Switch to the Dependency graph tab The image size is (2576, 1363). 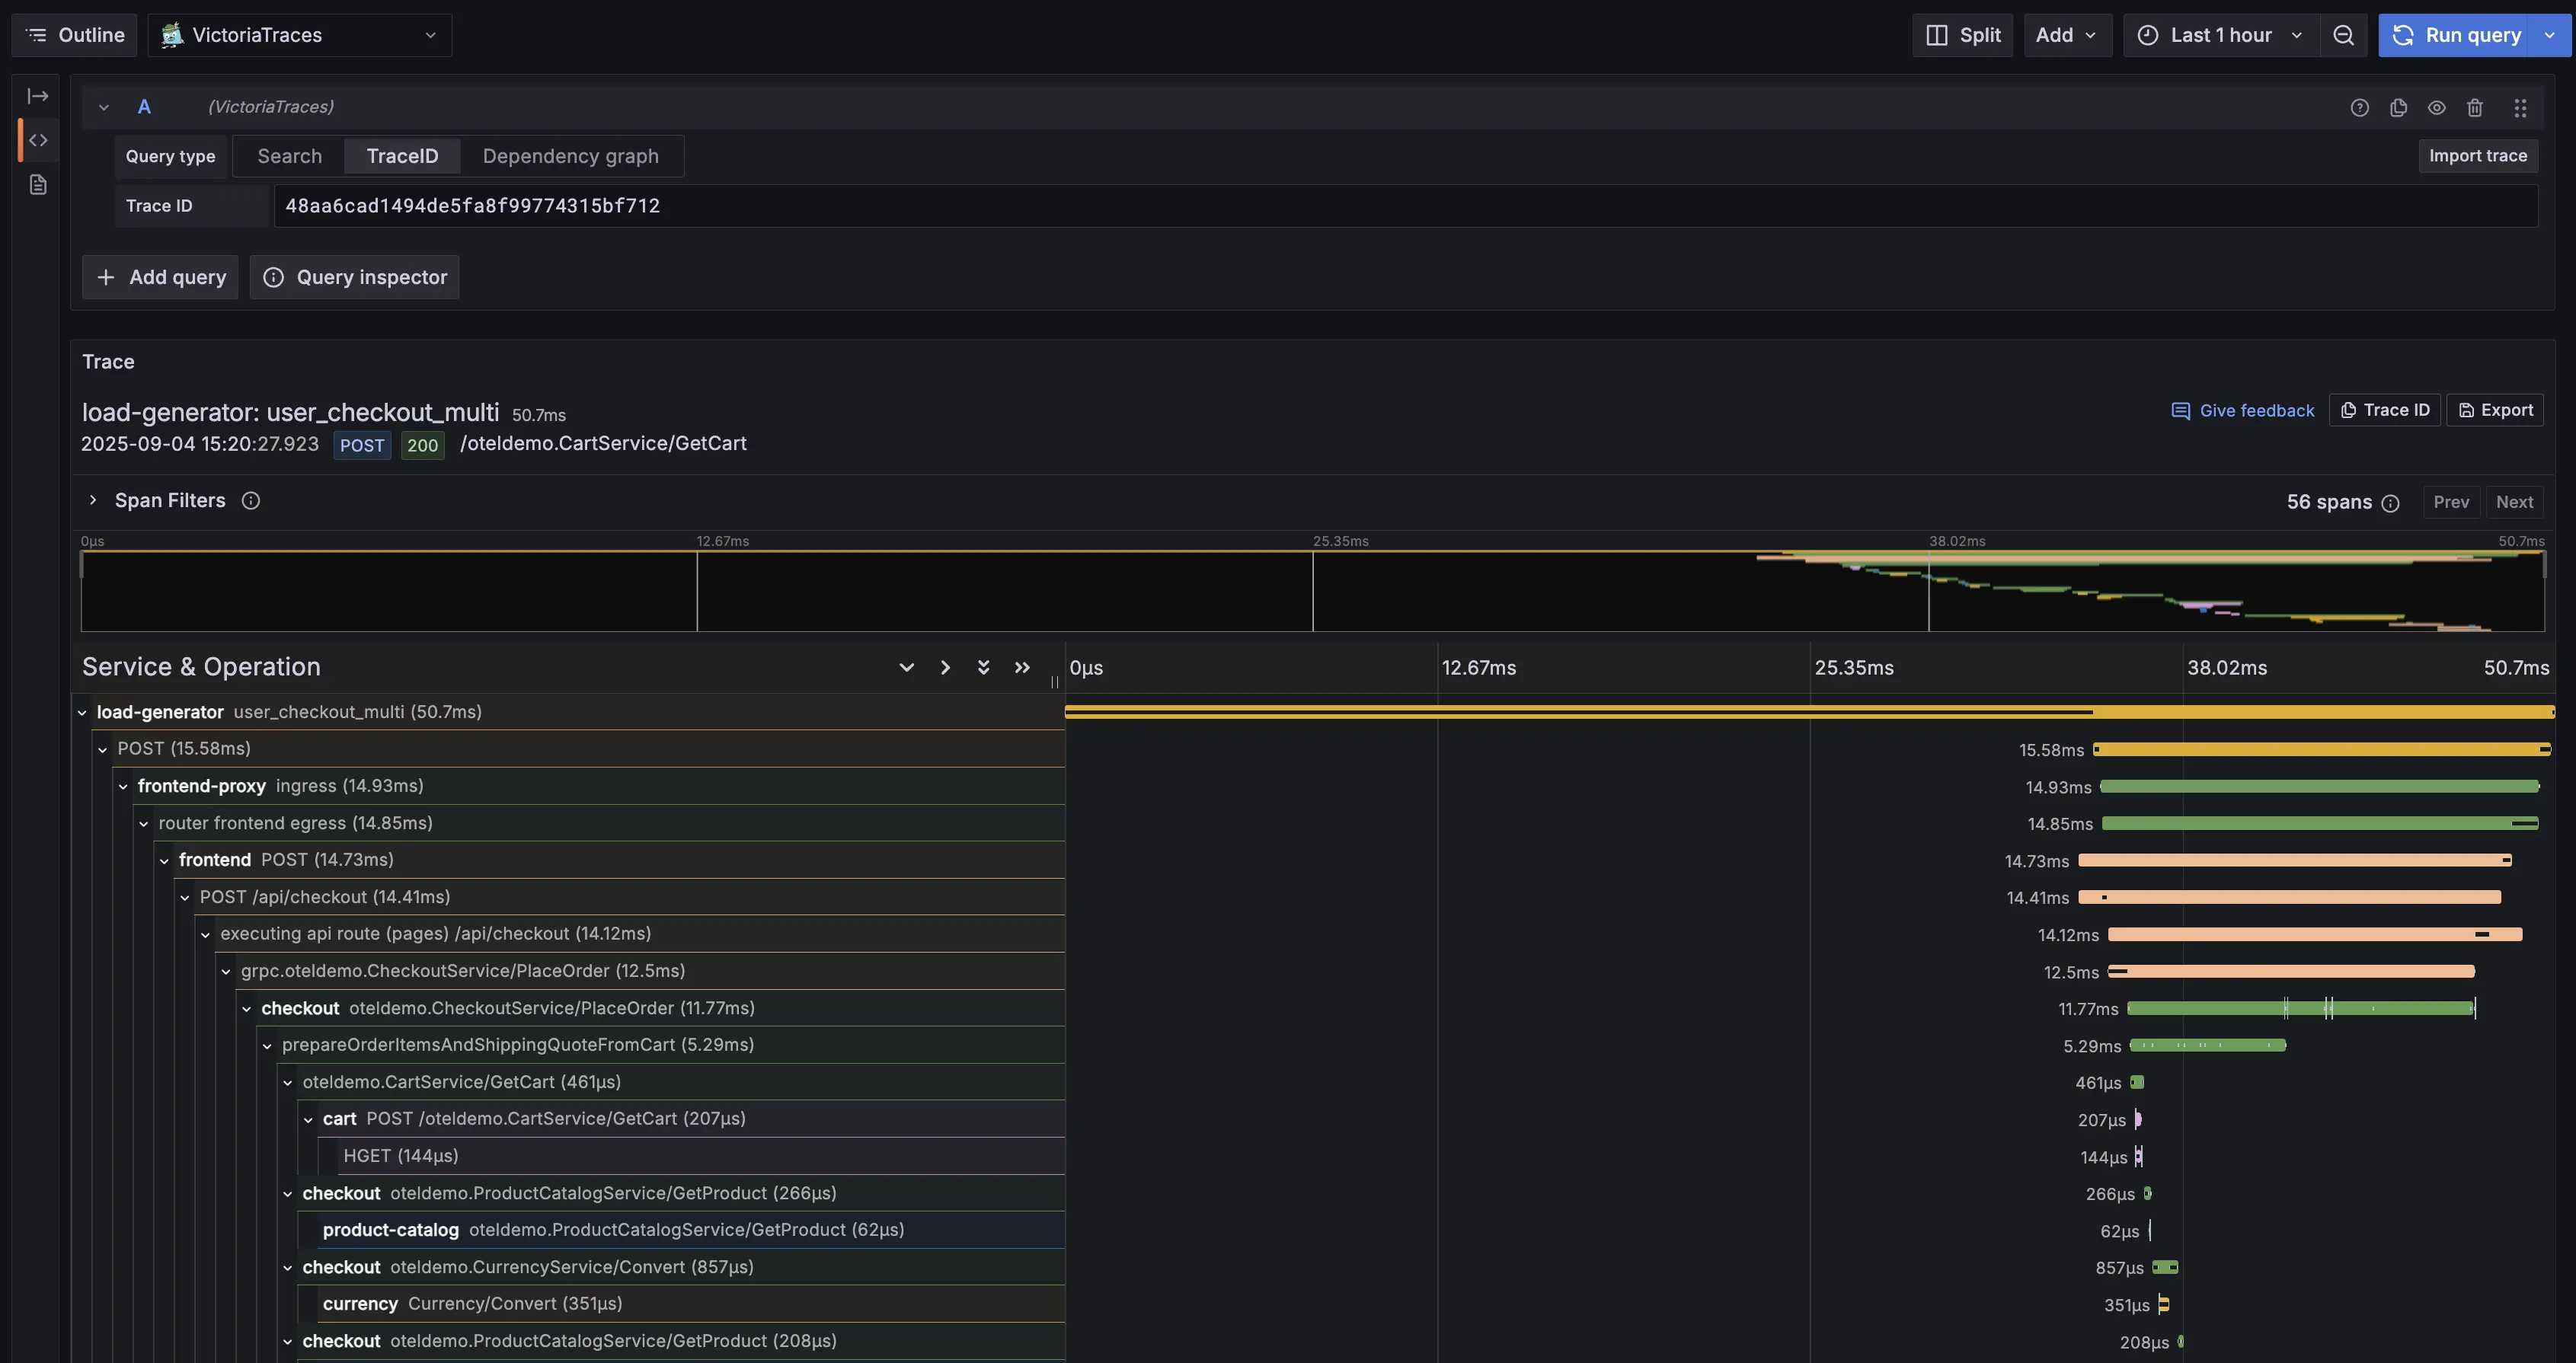[570, 156]
